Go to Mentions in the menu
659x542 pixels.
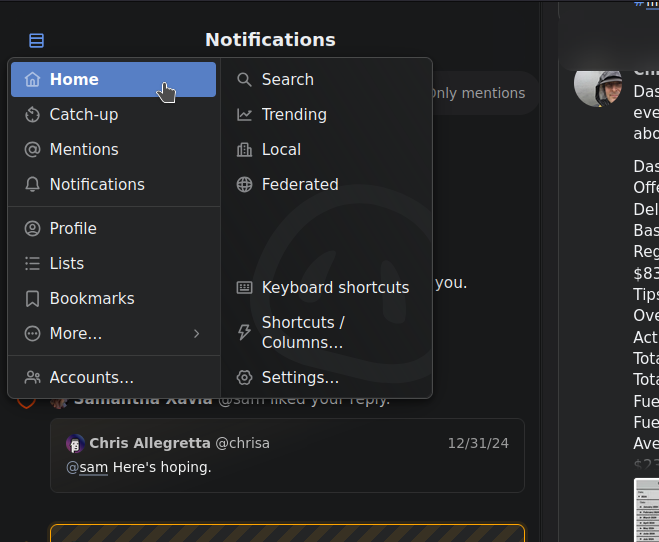point(113,150)
